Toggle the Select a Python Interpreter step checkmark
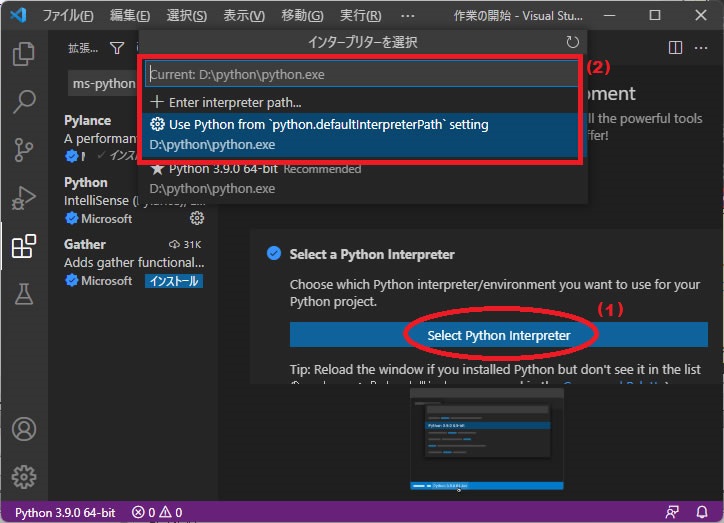The height and width of the screenshot is (523, 724). click(274, 254)
